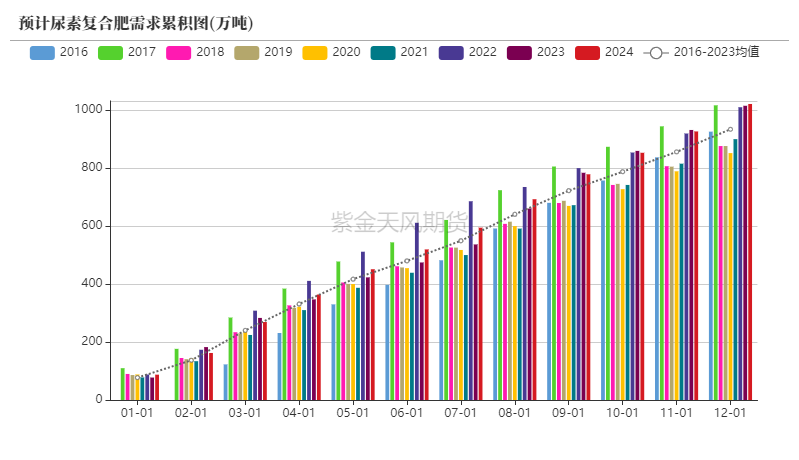Click the 2016-2023均值 line marker icon

[656, 52]
